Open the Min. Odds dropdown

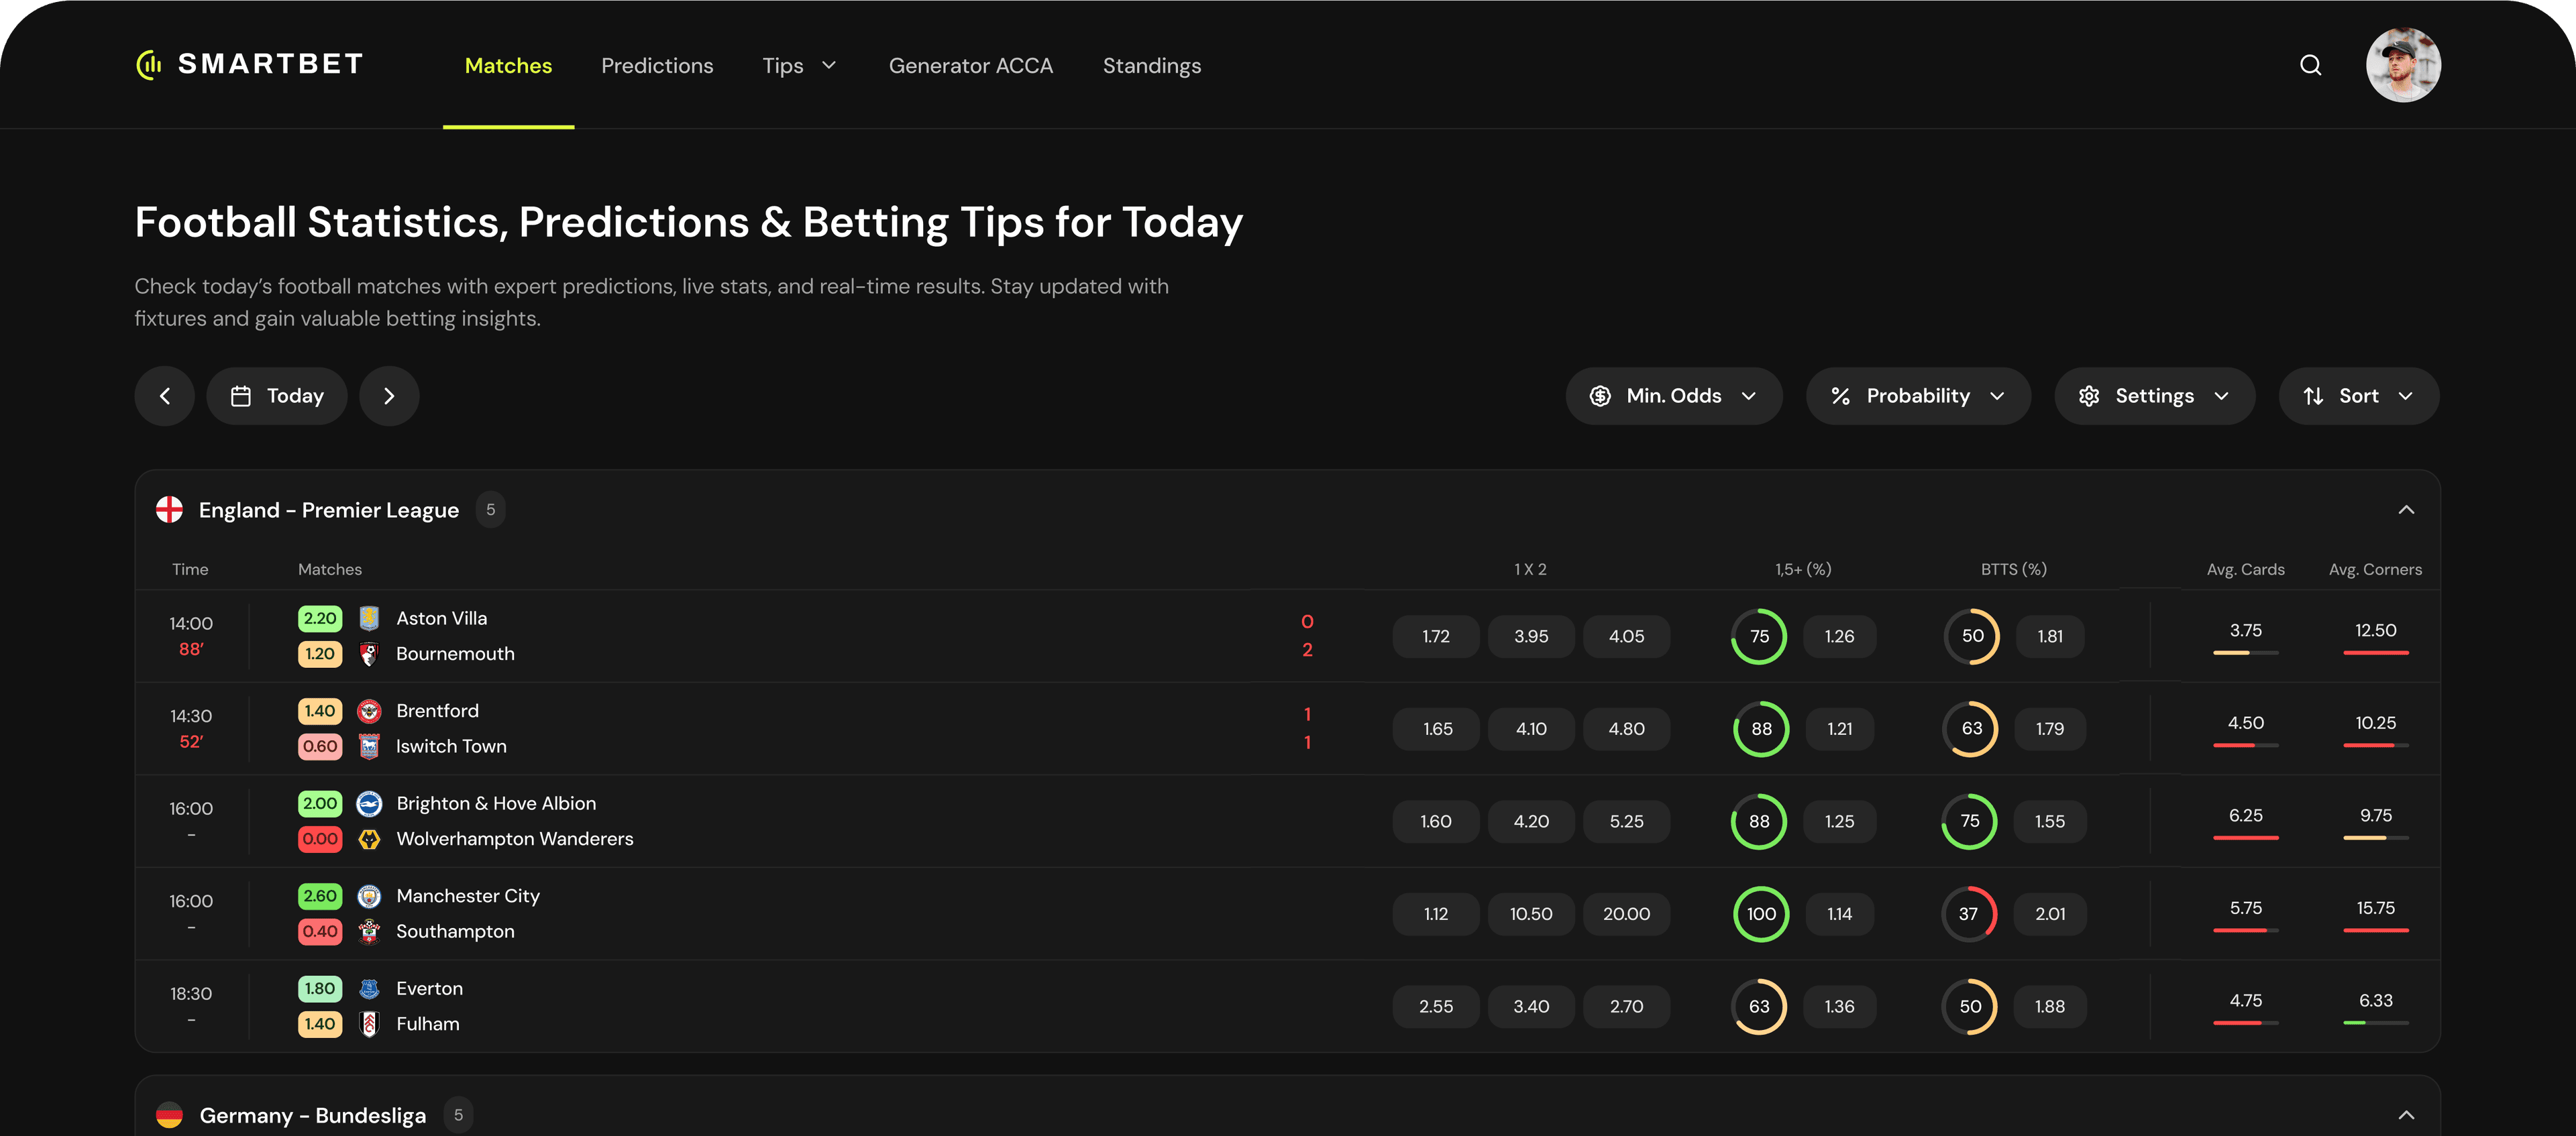coord(1673,396)
